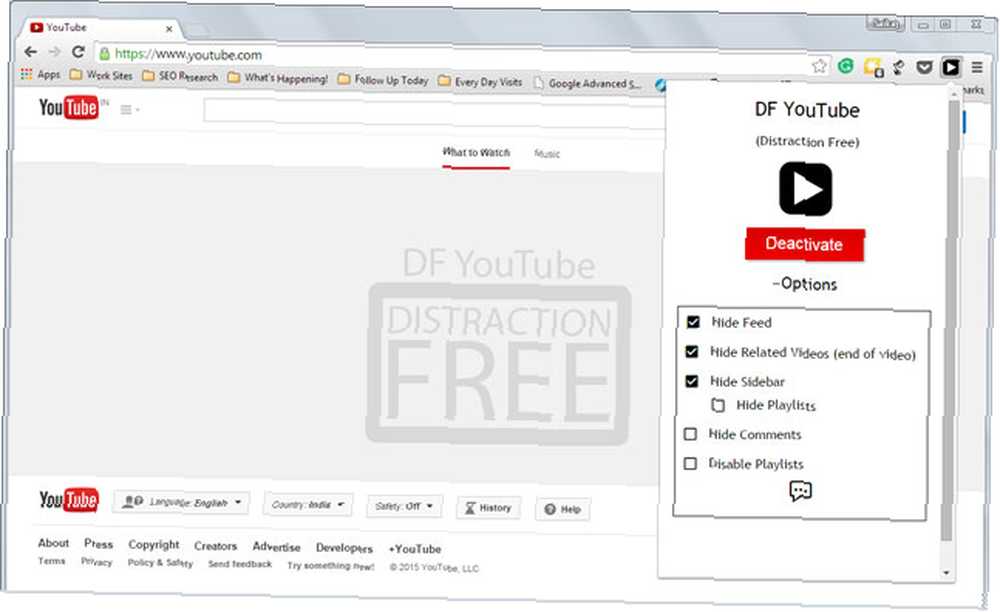Open the SEO Research bookmark folder
The width and height of the screenshot is (1000, 612).
(x=180, y=76)
